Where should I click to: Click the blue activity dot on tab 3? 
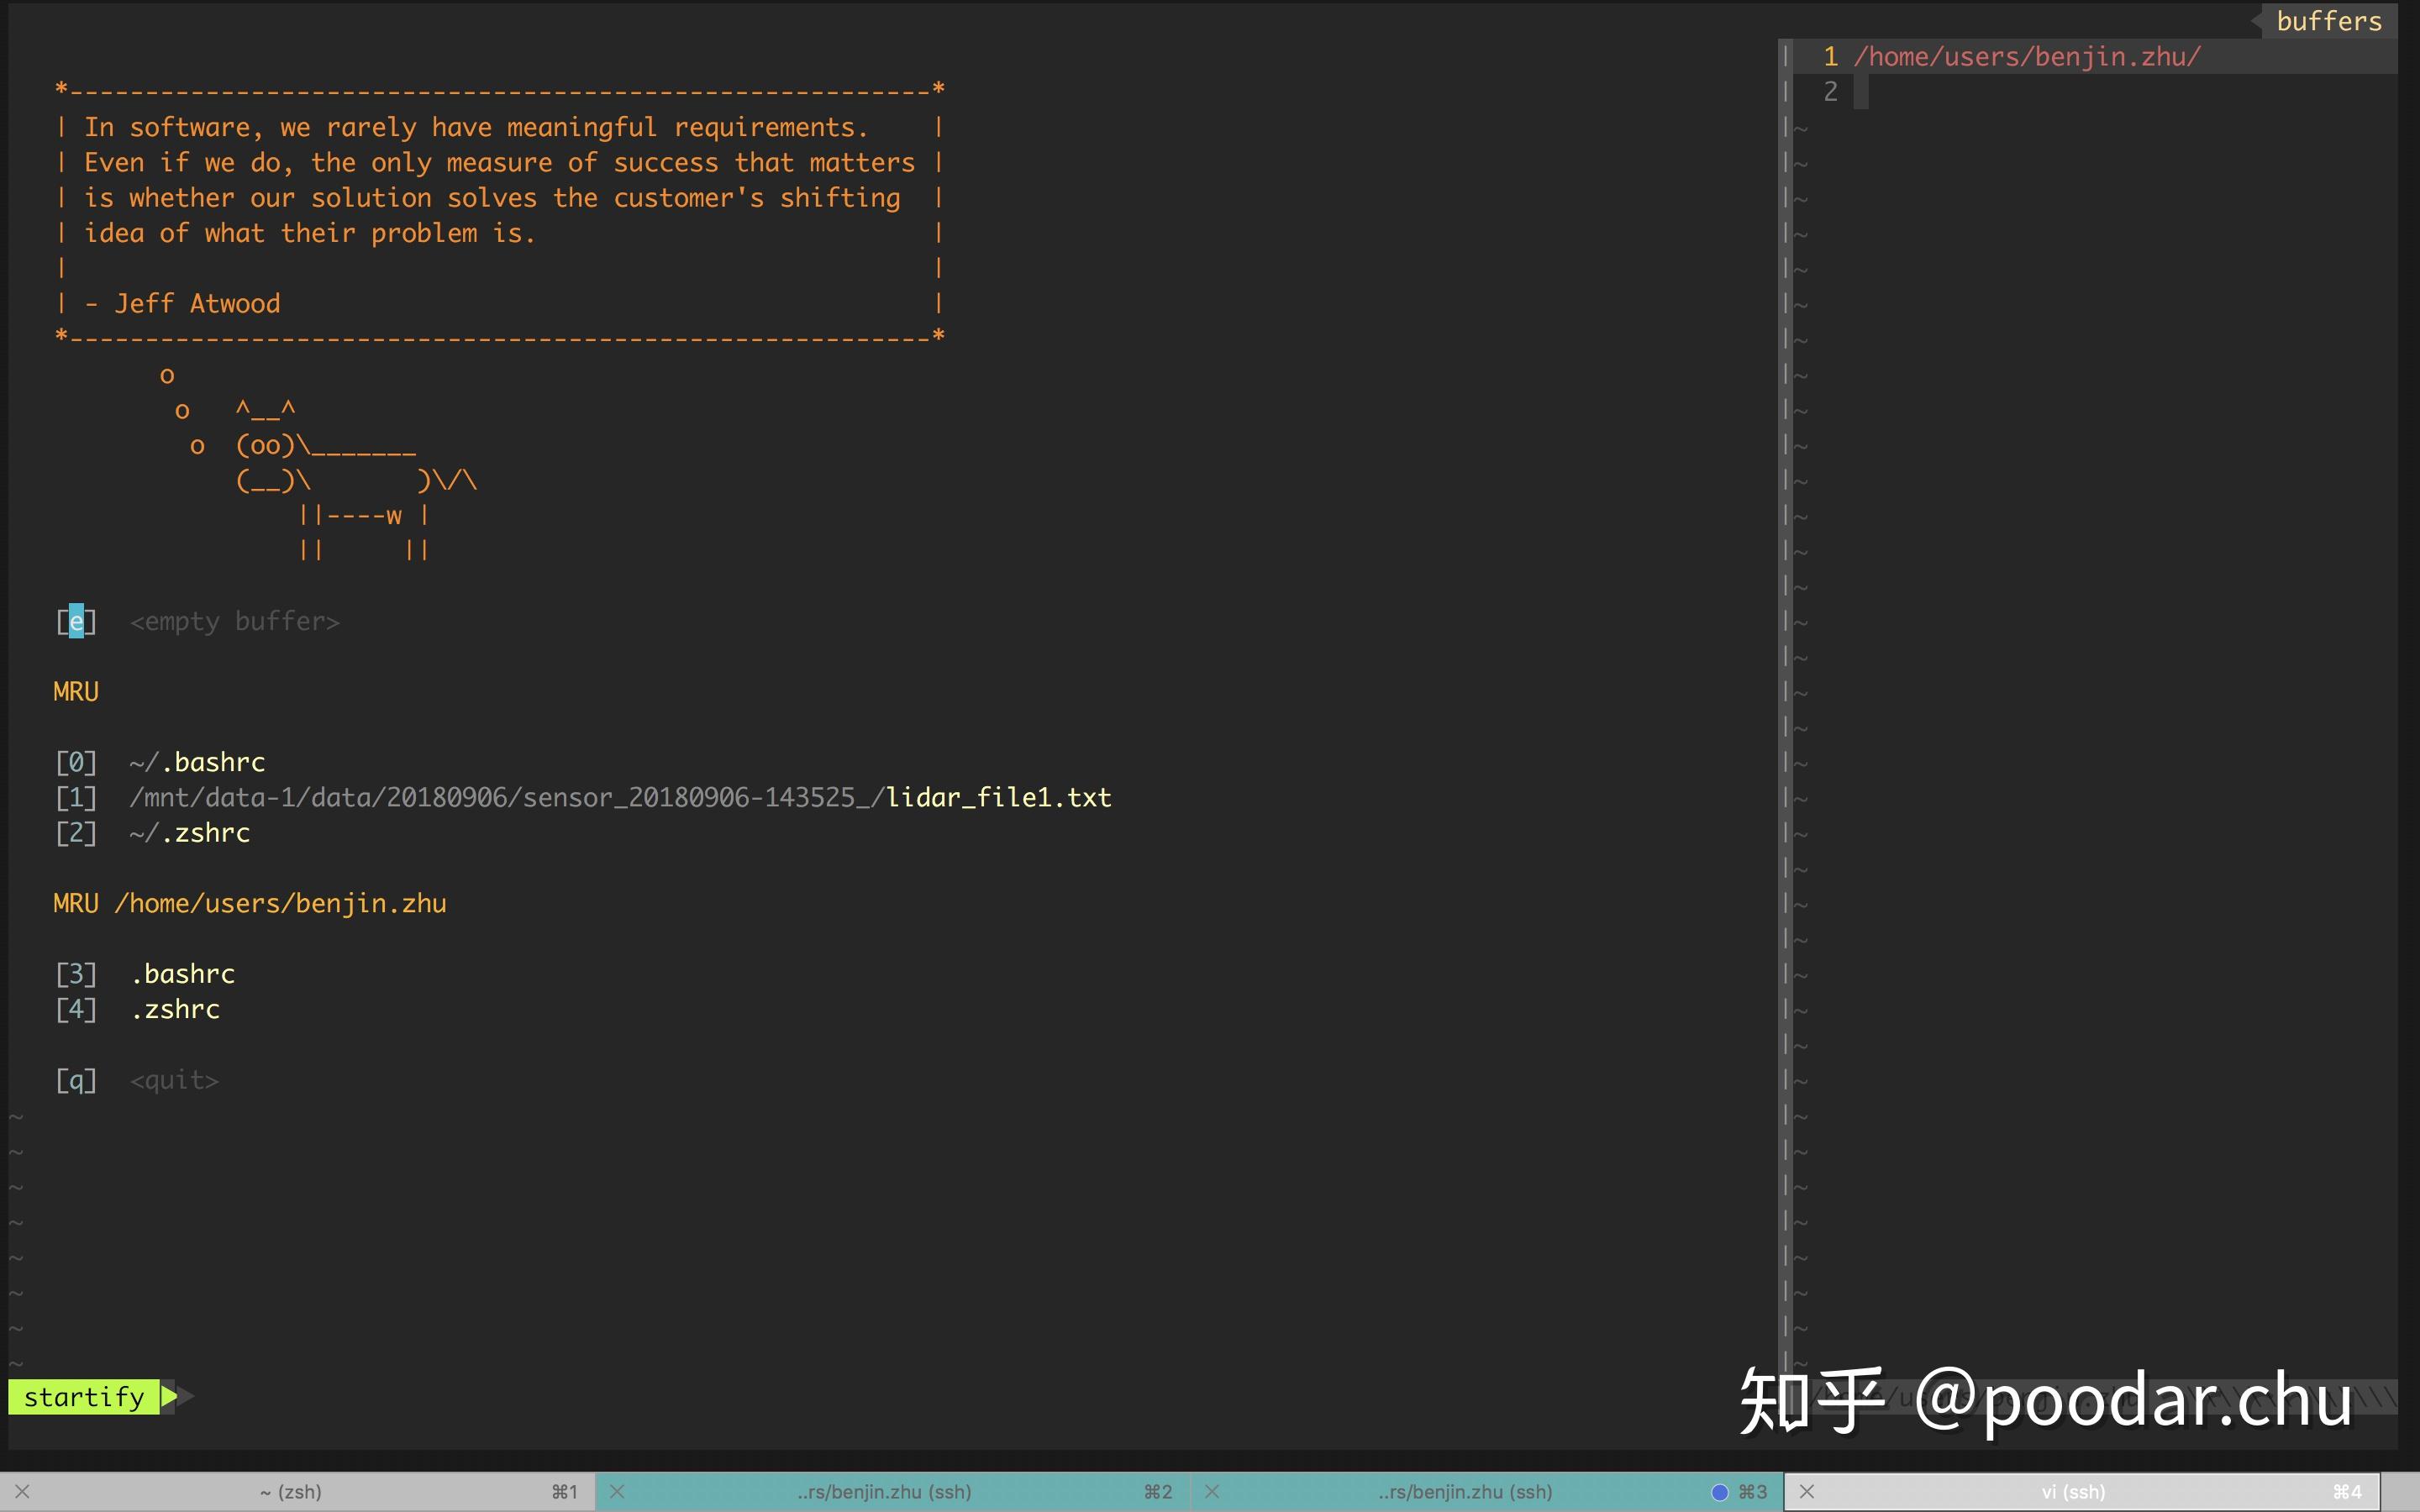point(1719,1492)
